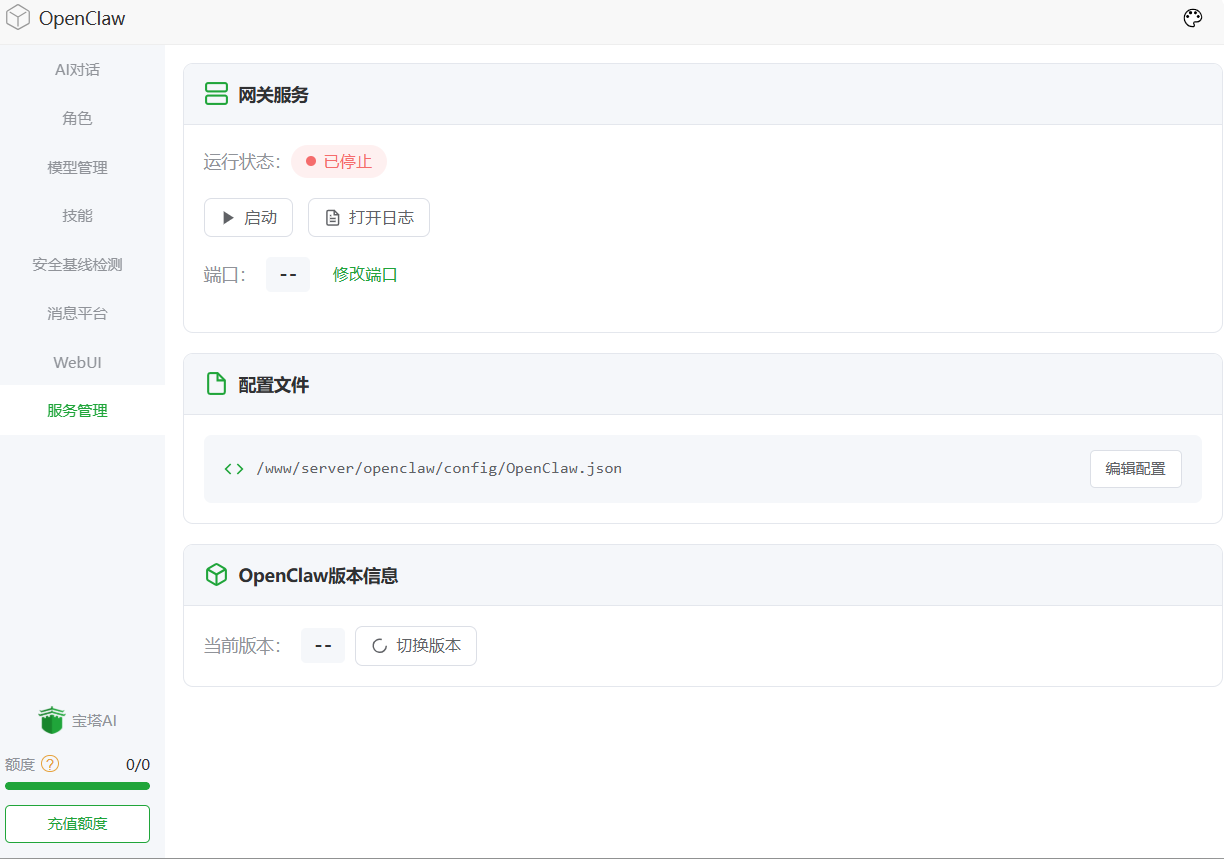
Task: Click 切换版本 to switch version
Action: coord(416,646)
